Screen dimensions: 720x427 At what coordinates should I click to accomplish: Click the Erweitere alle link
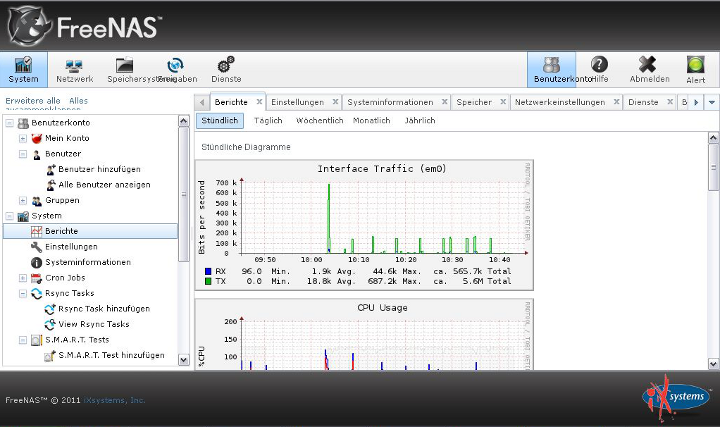tap(33, 101)
